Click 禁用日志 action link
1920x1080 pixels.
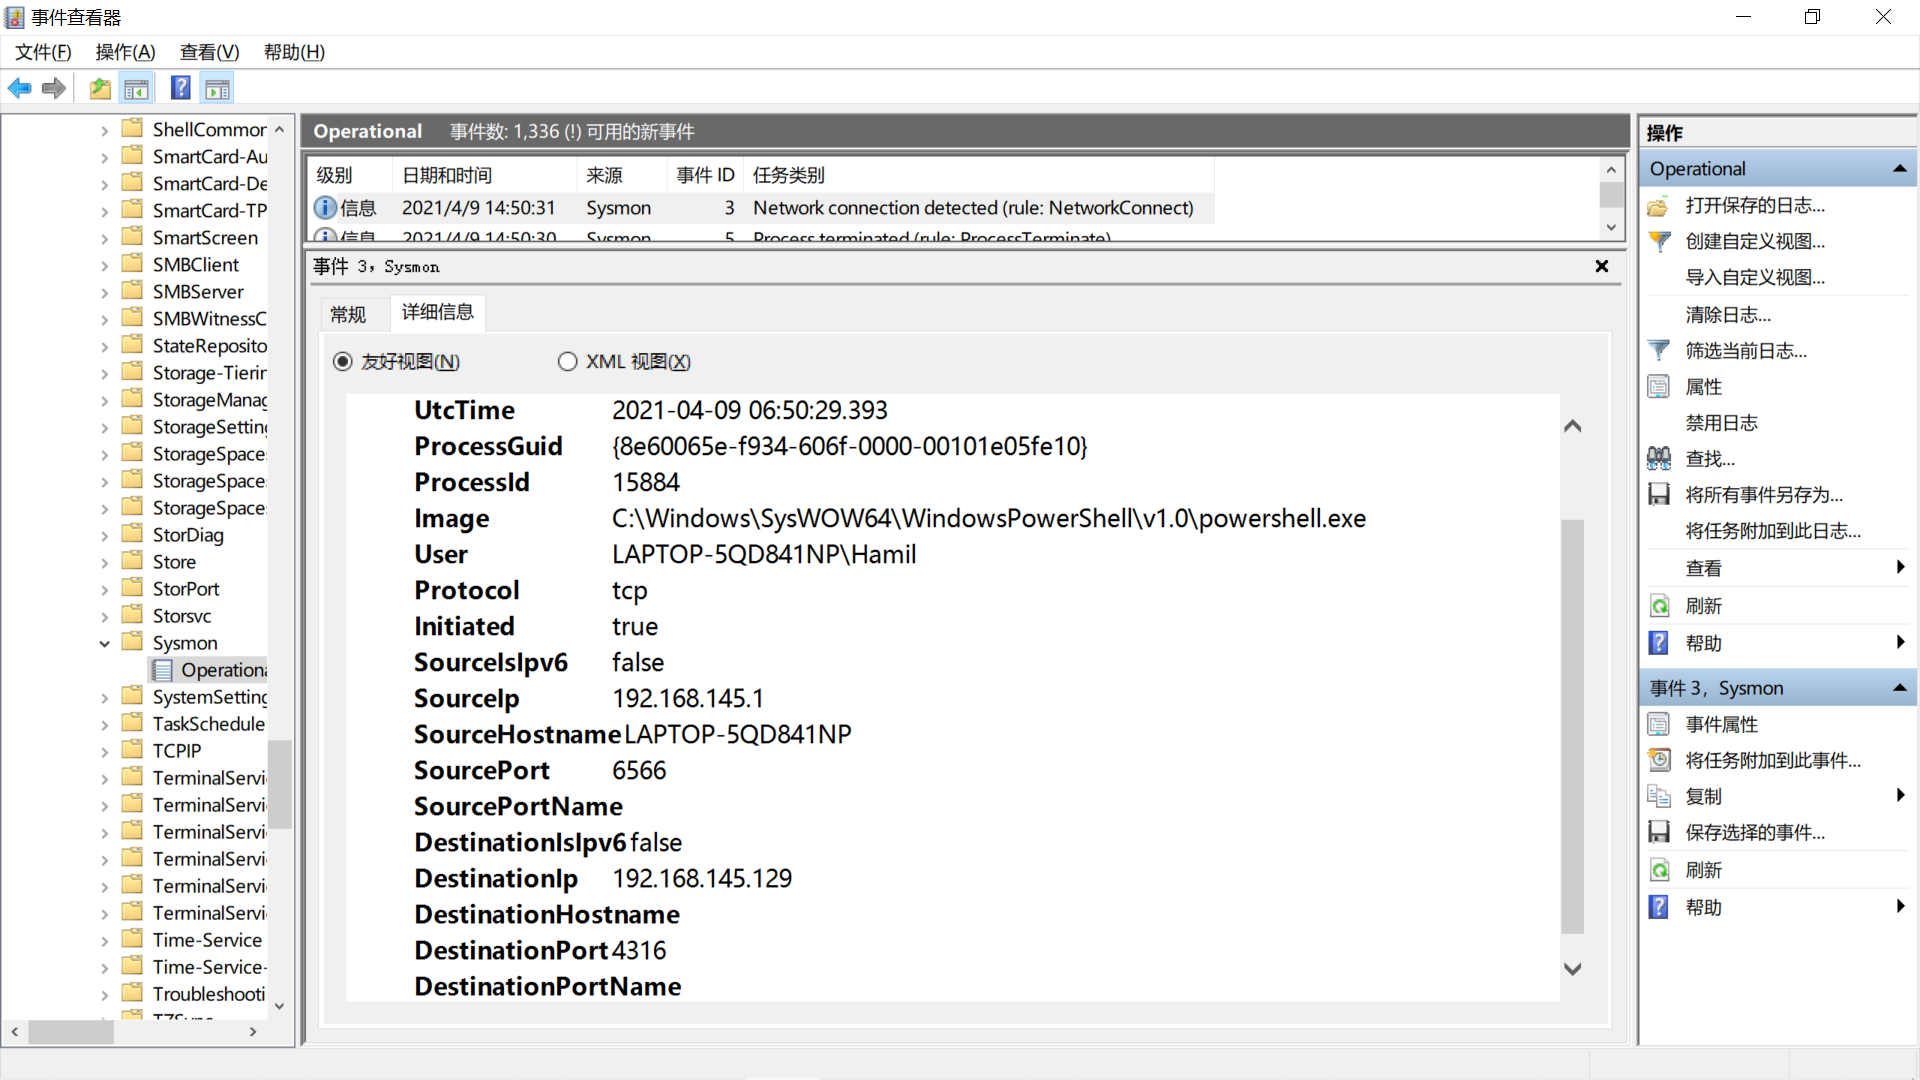(x=1721, y=423)
